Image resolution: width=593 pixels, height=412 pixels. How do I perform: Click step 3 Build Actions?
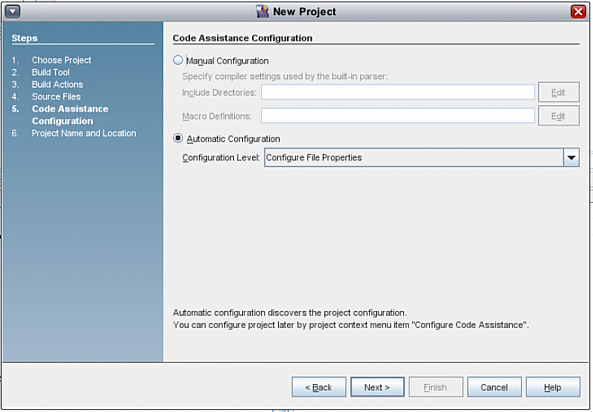point(57,84)
